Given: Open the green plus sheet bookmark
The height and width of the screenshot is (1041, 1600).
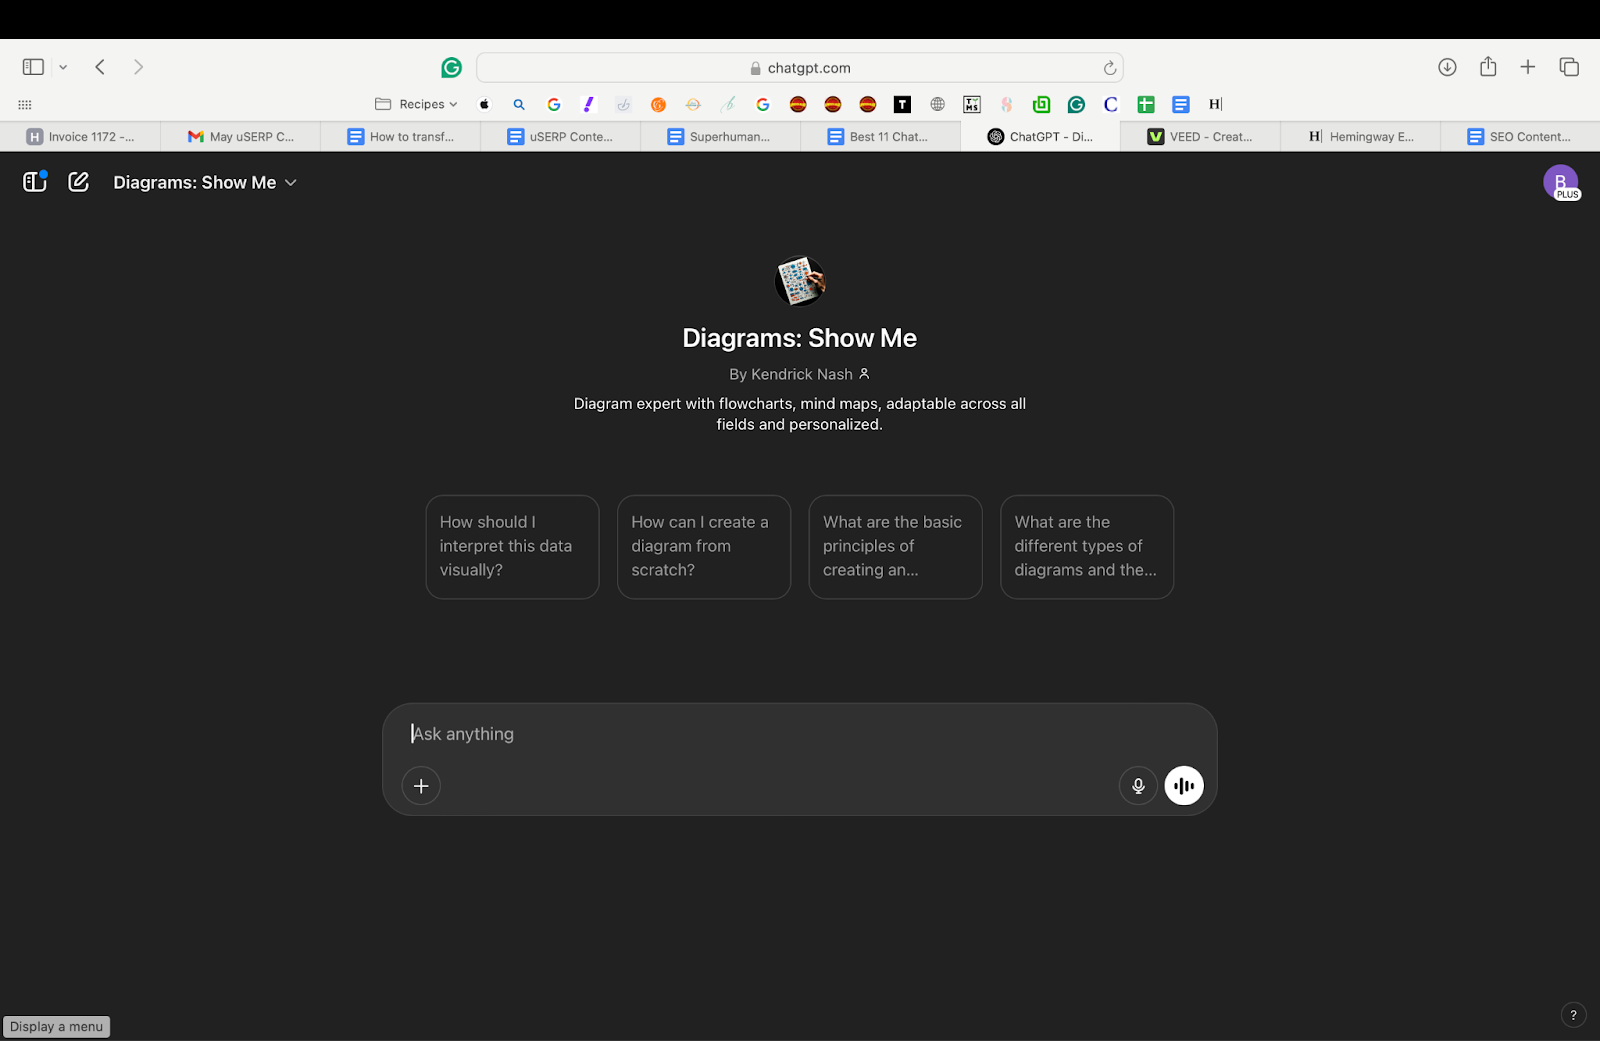Looking at the screenshot, I should [1146, 104].
